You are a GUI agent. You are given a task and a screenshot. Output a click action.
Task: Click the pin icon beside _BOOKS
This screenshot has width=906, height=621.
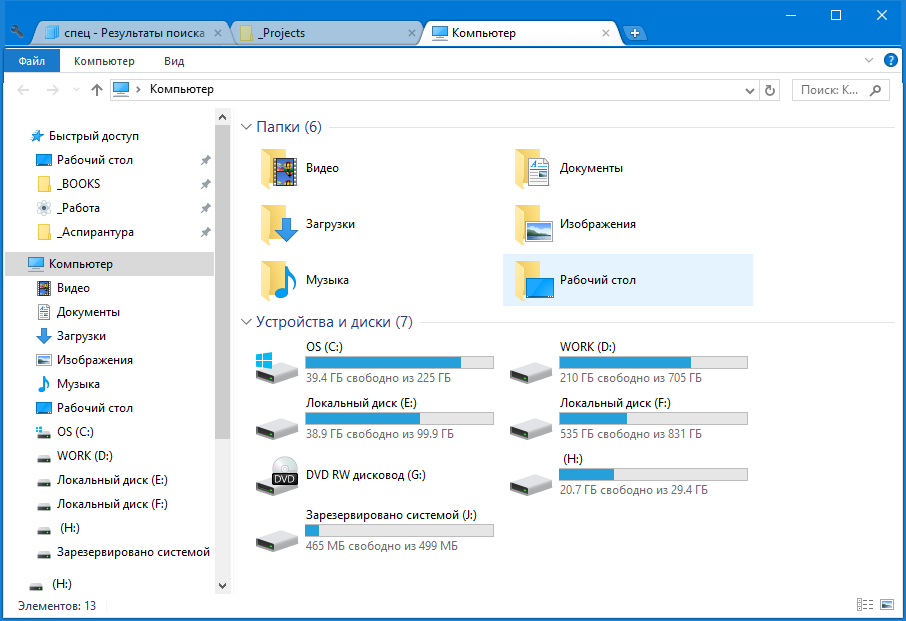(205, 184)
